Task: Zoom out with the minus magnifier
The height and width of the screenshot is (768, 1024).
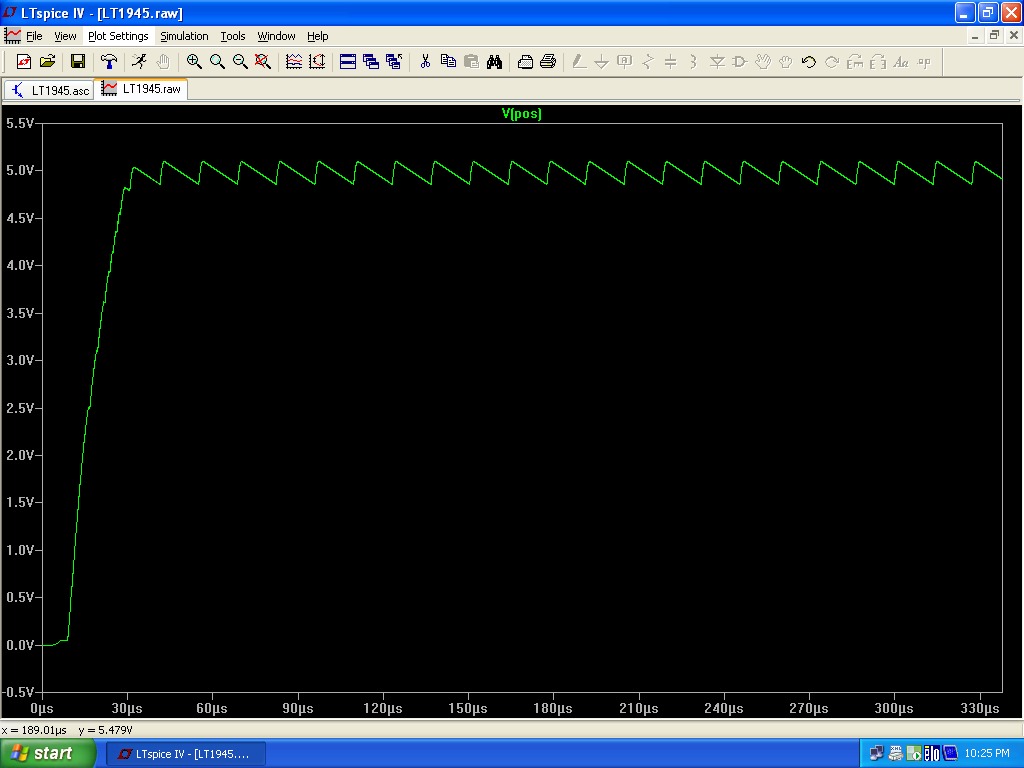Action: point(240,61)
